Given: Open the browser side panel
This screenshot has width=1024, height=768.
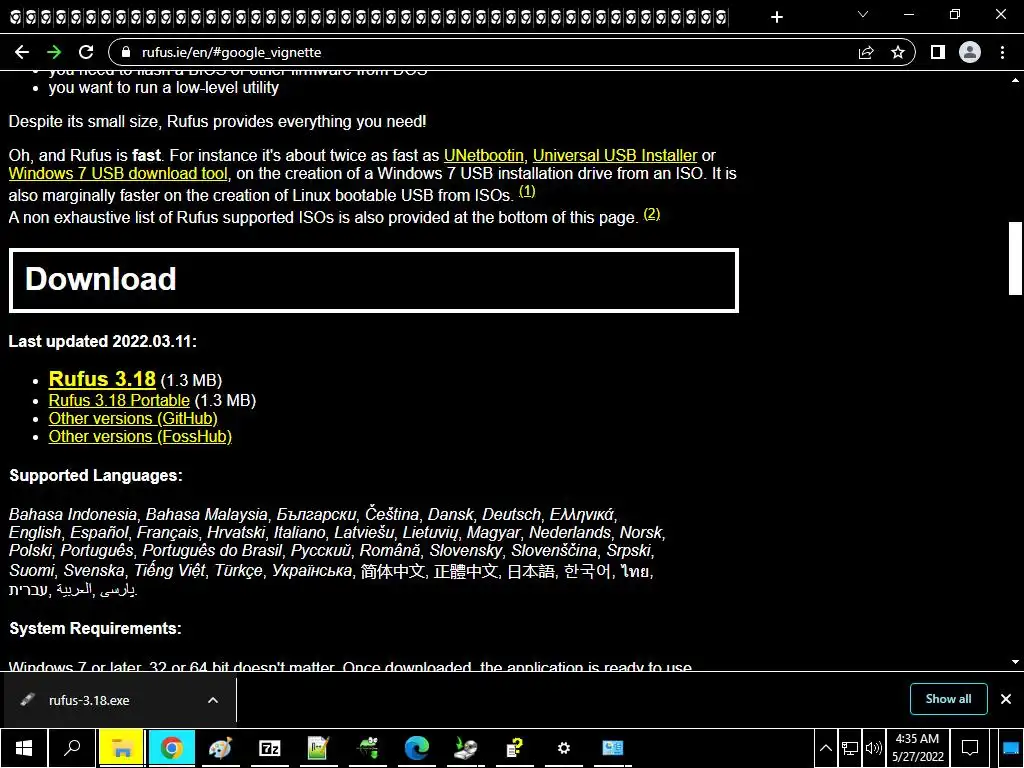Looking at the screenshot, I should click(938, 52).
